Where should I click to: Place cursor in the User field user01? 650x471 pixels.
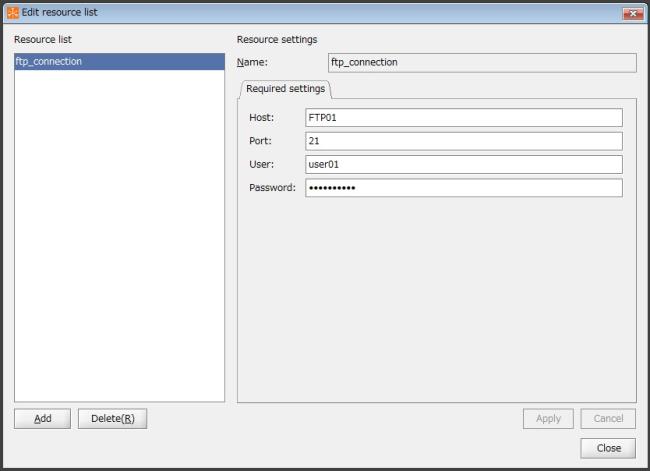click(x=463, y=164)
